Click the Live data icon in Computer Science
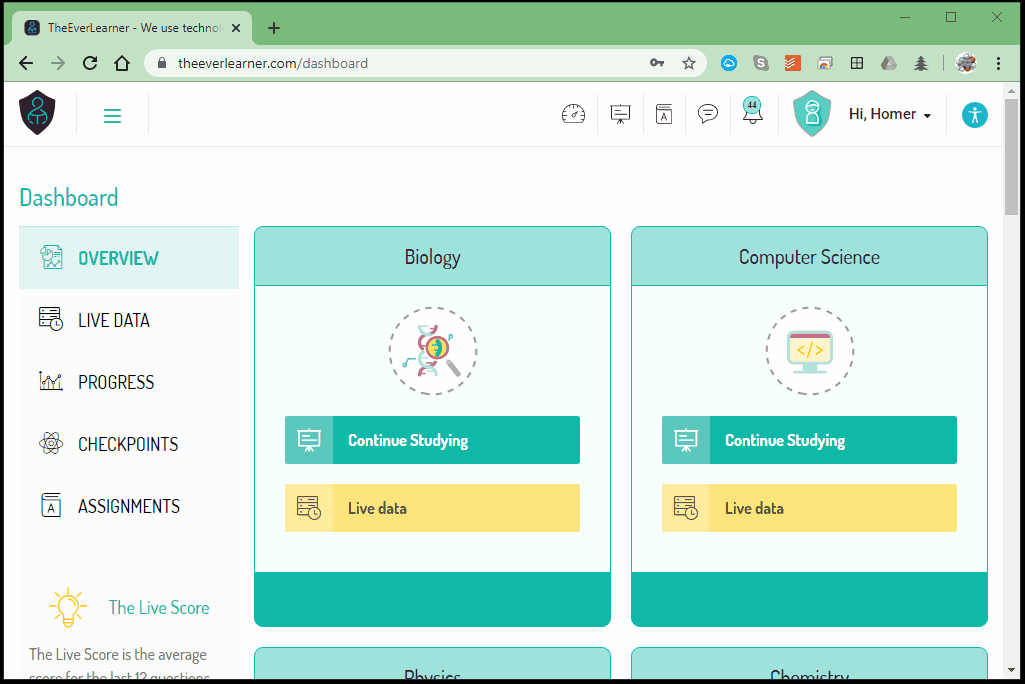Viewport: 1025px width, 684px height. (x=686, y=508)
